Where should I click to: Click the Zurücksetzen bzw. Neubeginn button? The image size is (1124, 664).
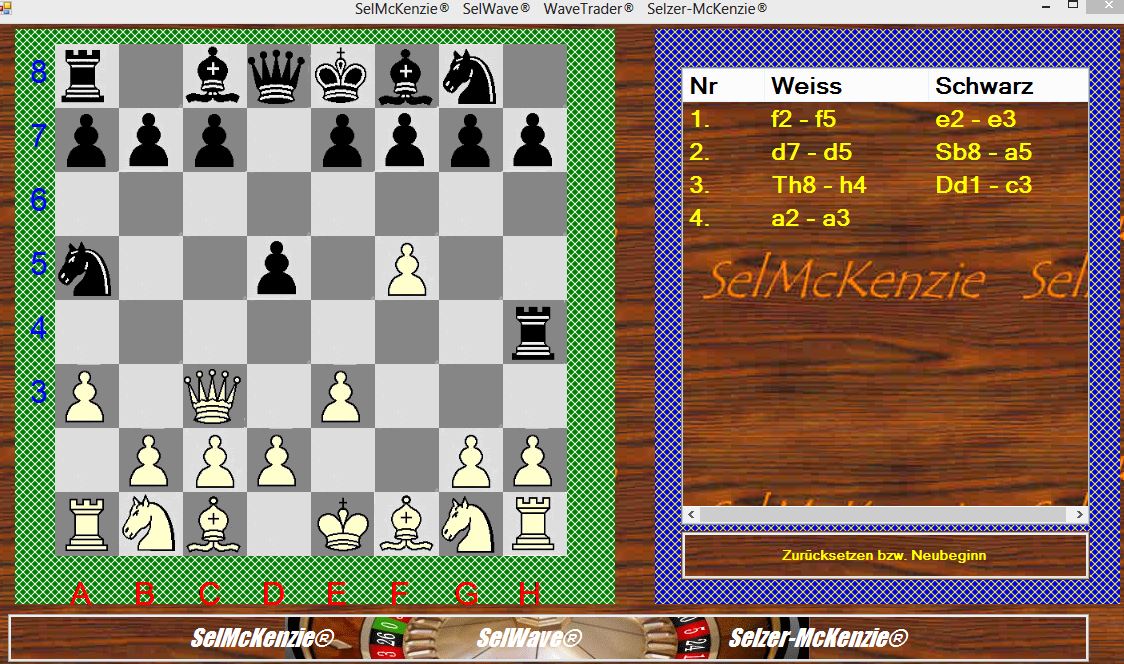(x=885, y=555)
